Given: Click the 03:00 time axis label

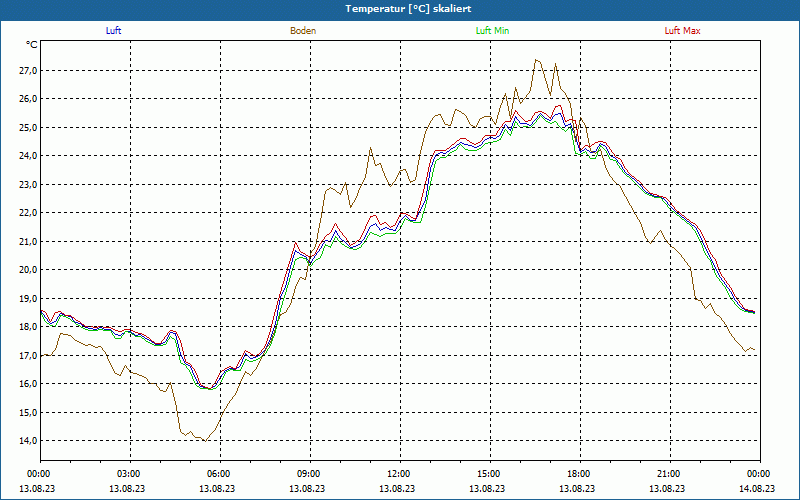Looking at the screenshot, I should (x=129, y=474).
